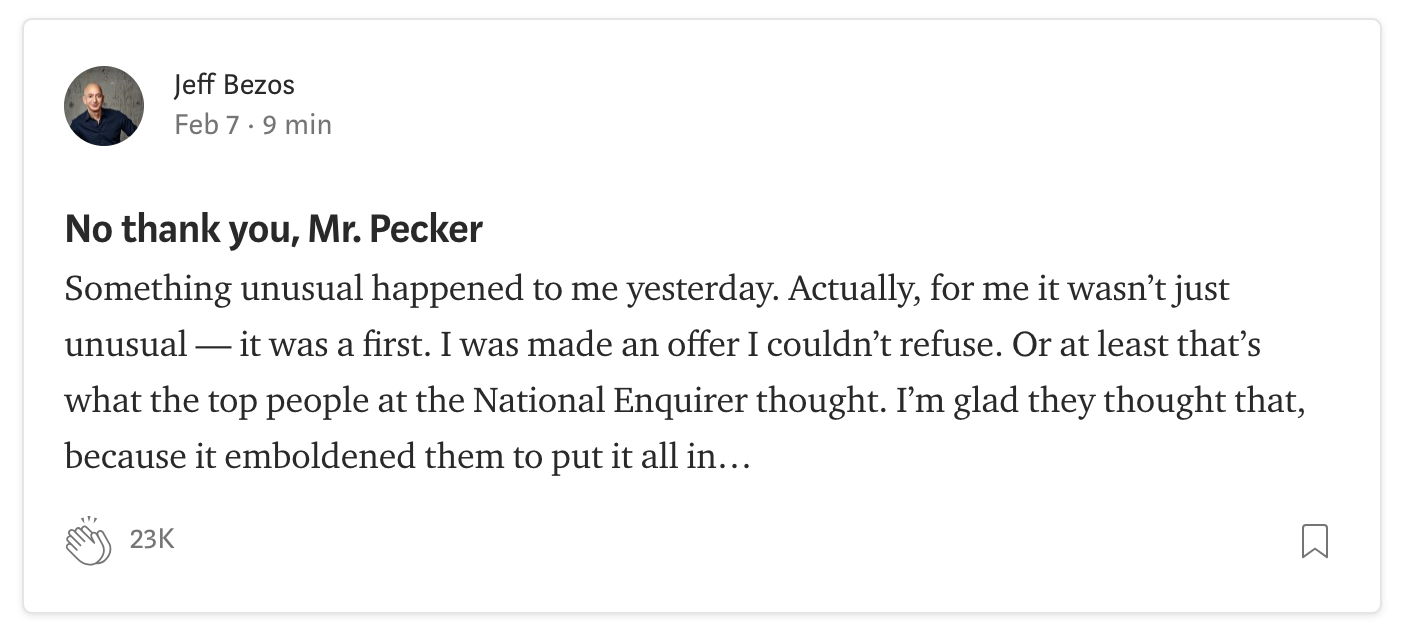
Task: Open the author's round profile photo
Action: click(104, 106)
